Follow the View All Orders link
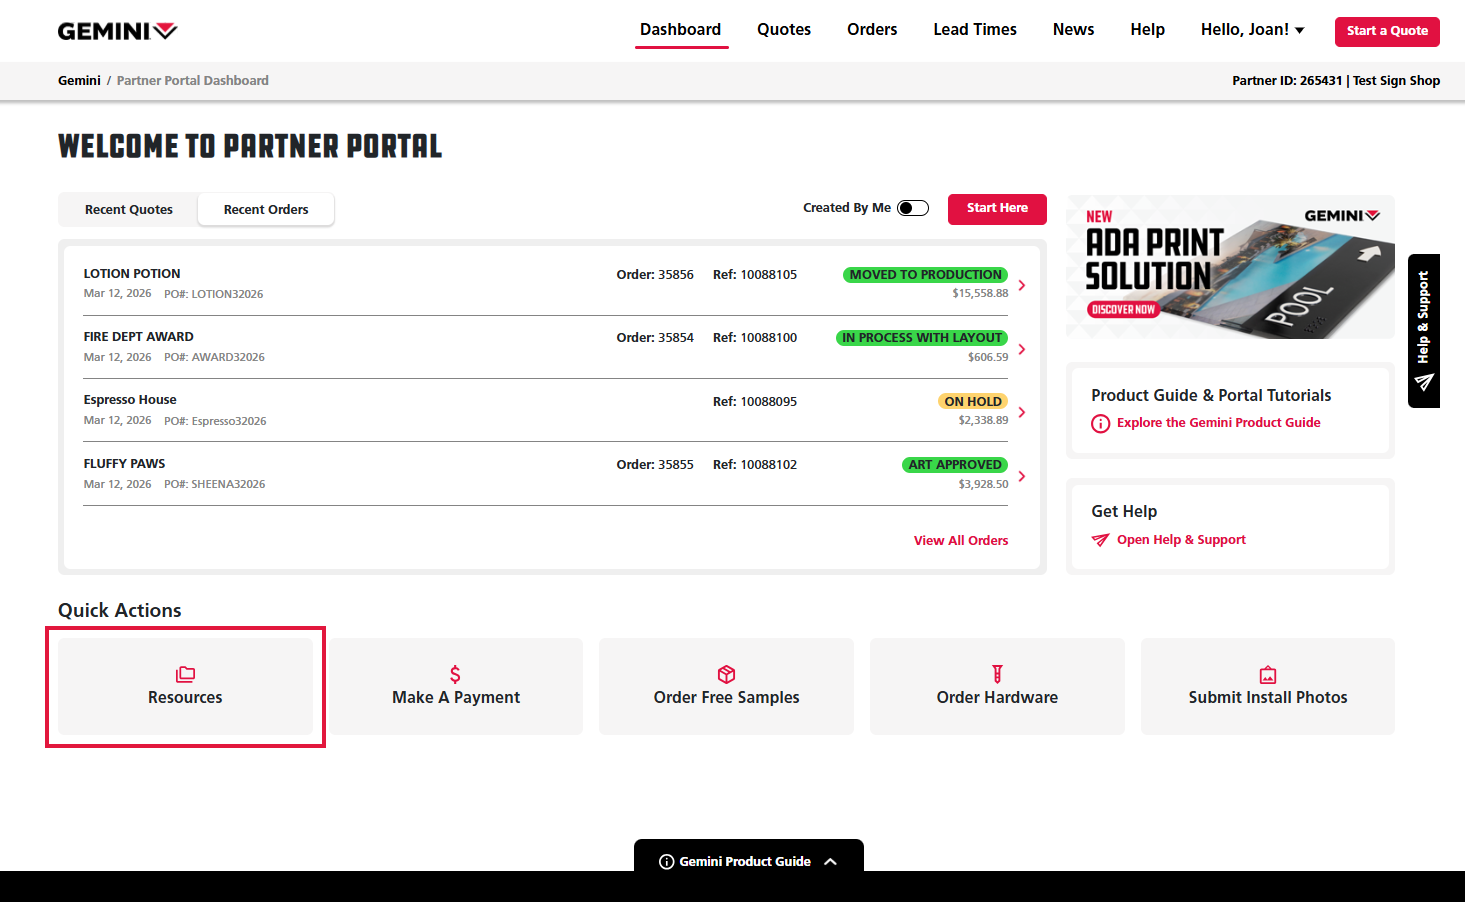Screen dimensions: 1465x902 coord(960,540)
